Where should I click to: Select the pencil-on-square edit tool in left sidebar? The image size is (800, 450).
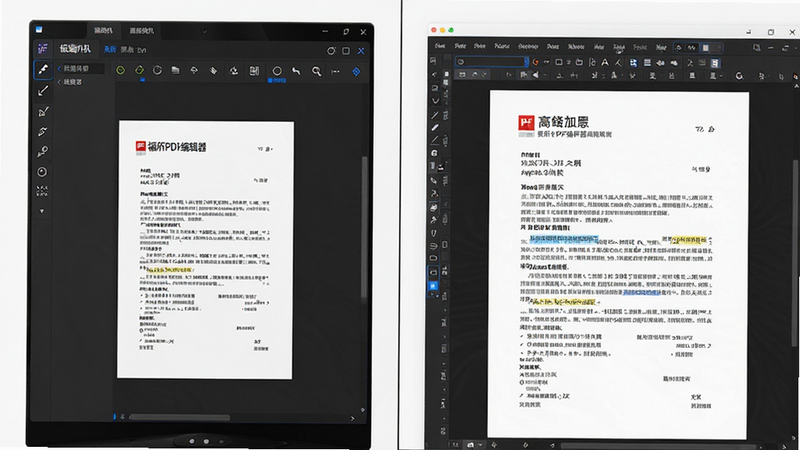click(43, 112)
